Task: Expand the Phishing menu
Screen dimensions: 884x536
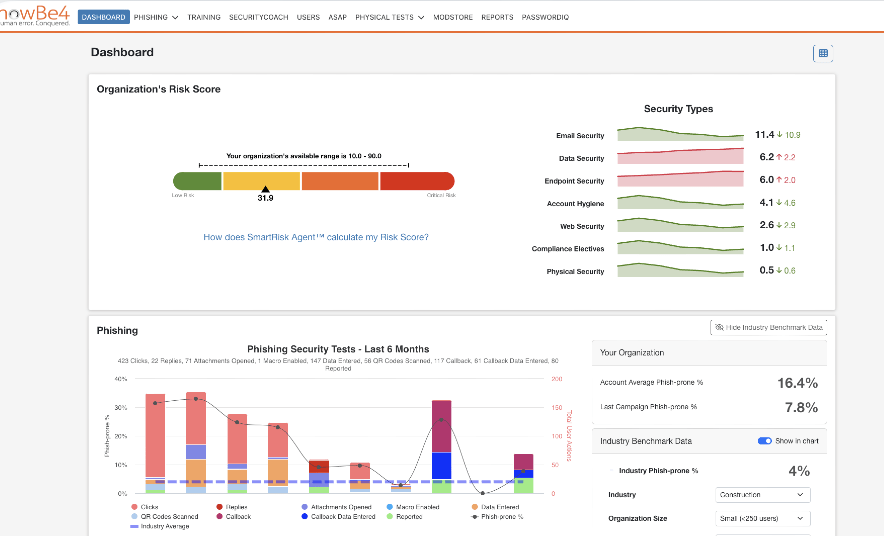Action: pos(156,17)
